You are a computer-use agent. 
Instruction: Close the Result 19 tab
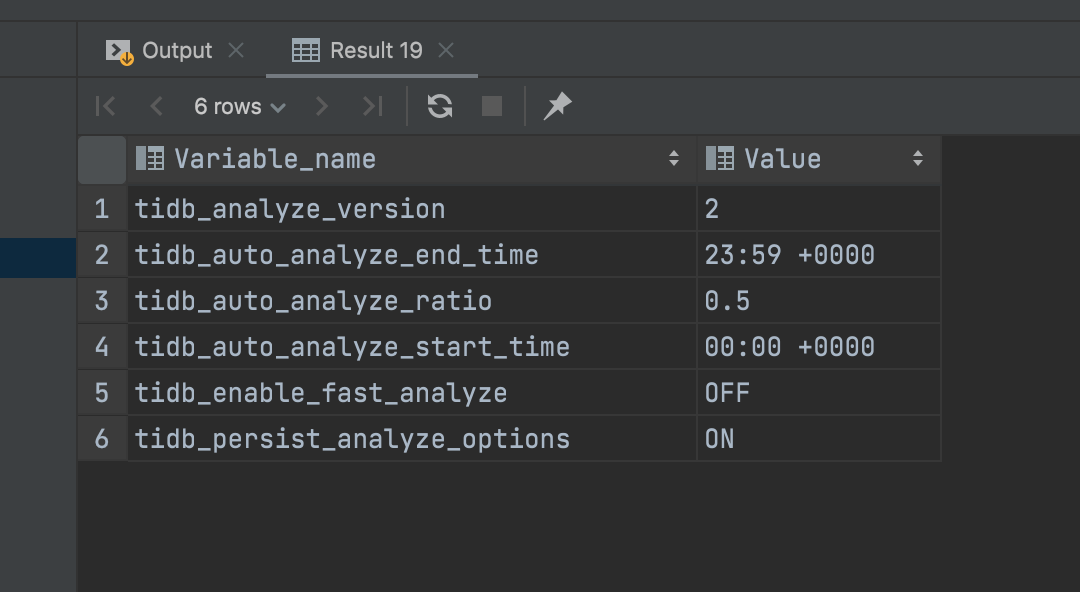(x=446, y=50)
